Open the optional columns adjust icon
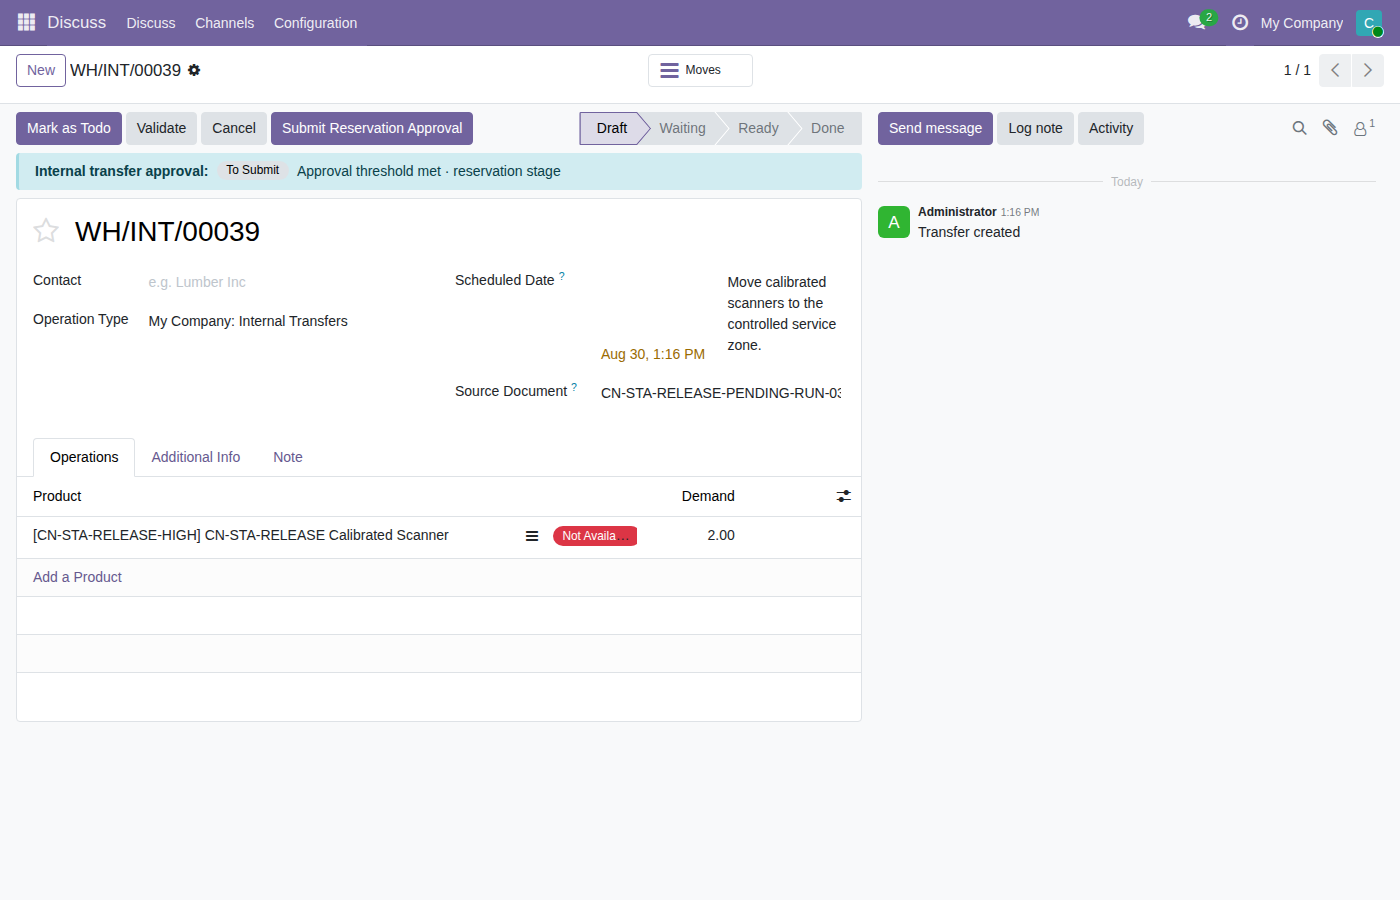This screenshot has width=1400, height=900. (x=844, y=496)
